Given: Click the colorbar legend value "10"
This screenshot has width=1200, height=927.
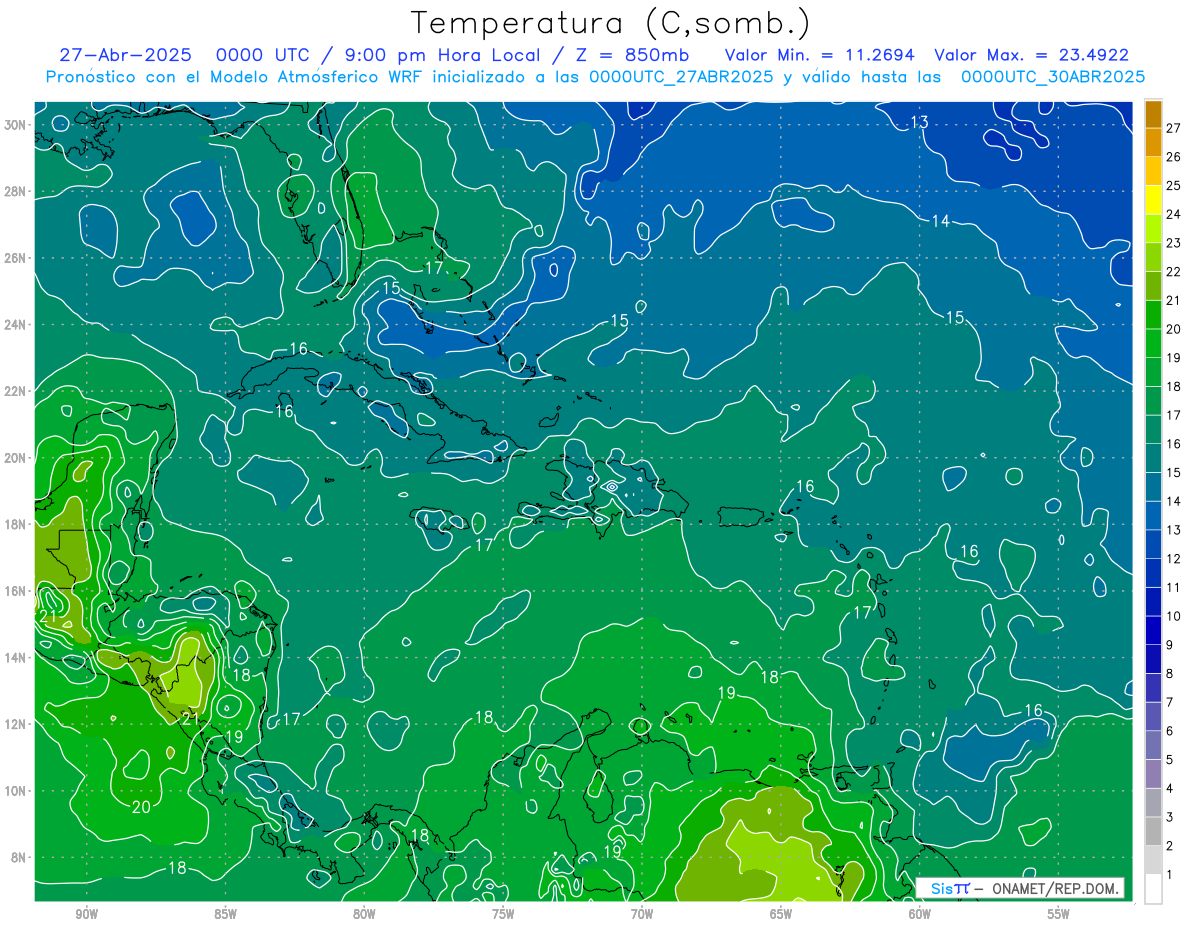Looking at the screenshot, I should (1173, 616).
